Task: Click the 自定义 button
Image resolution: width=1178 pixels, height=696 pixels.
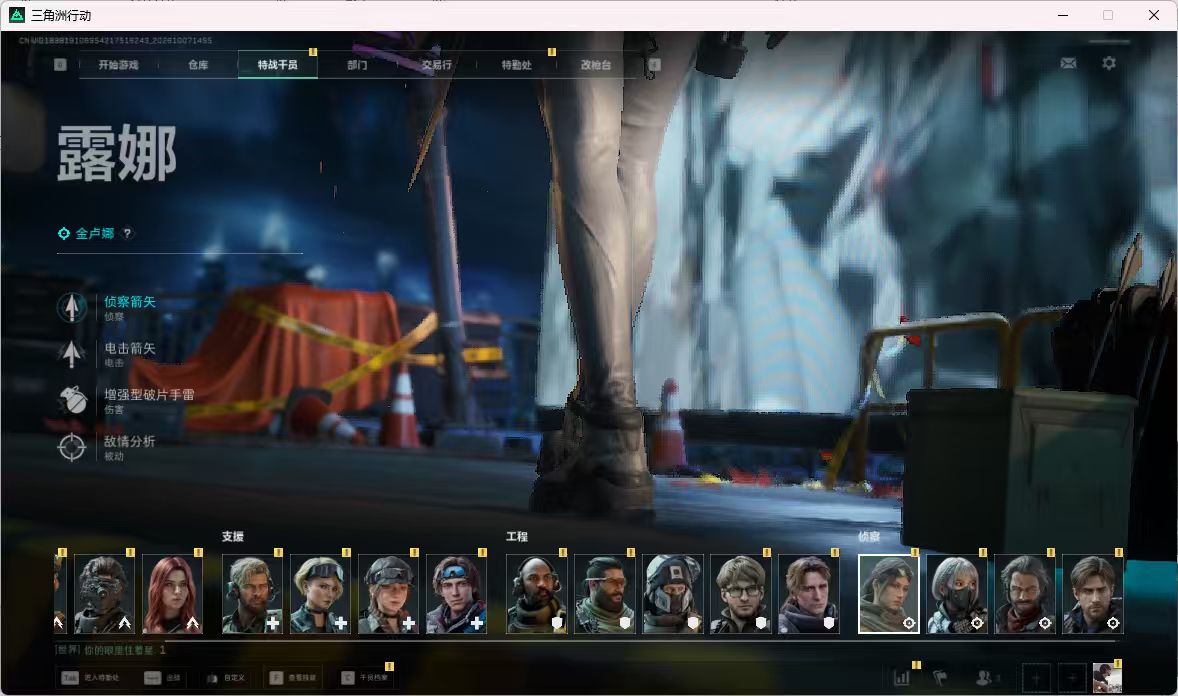Action: pos(225,678)
